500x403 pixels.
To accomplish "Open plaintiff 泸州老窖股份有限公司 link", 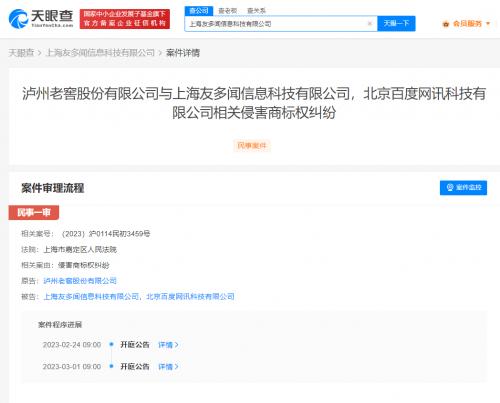I will point(80,281).
